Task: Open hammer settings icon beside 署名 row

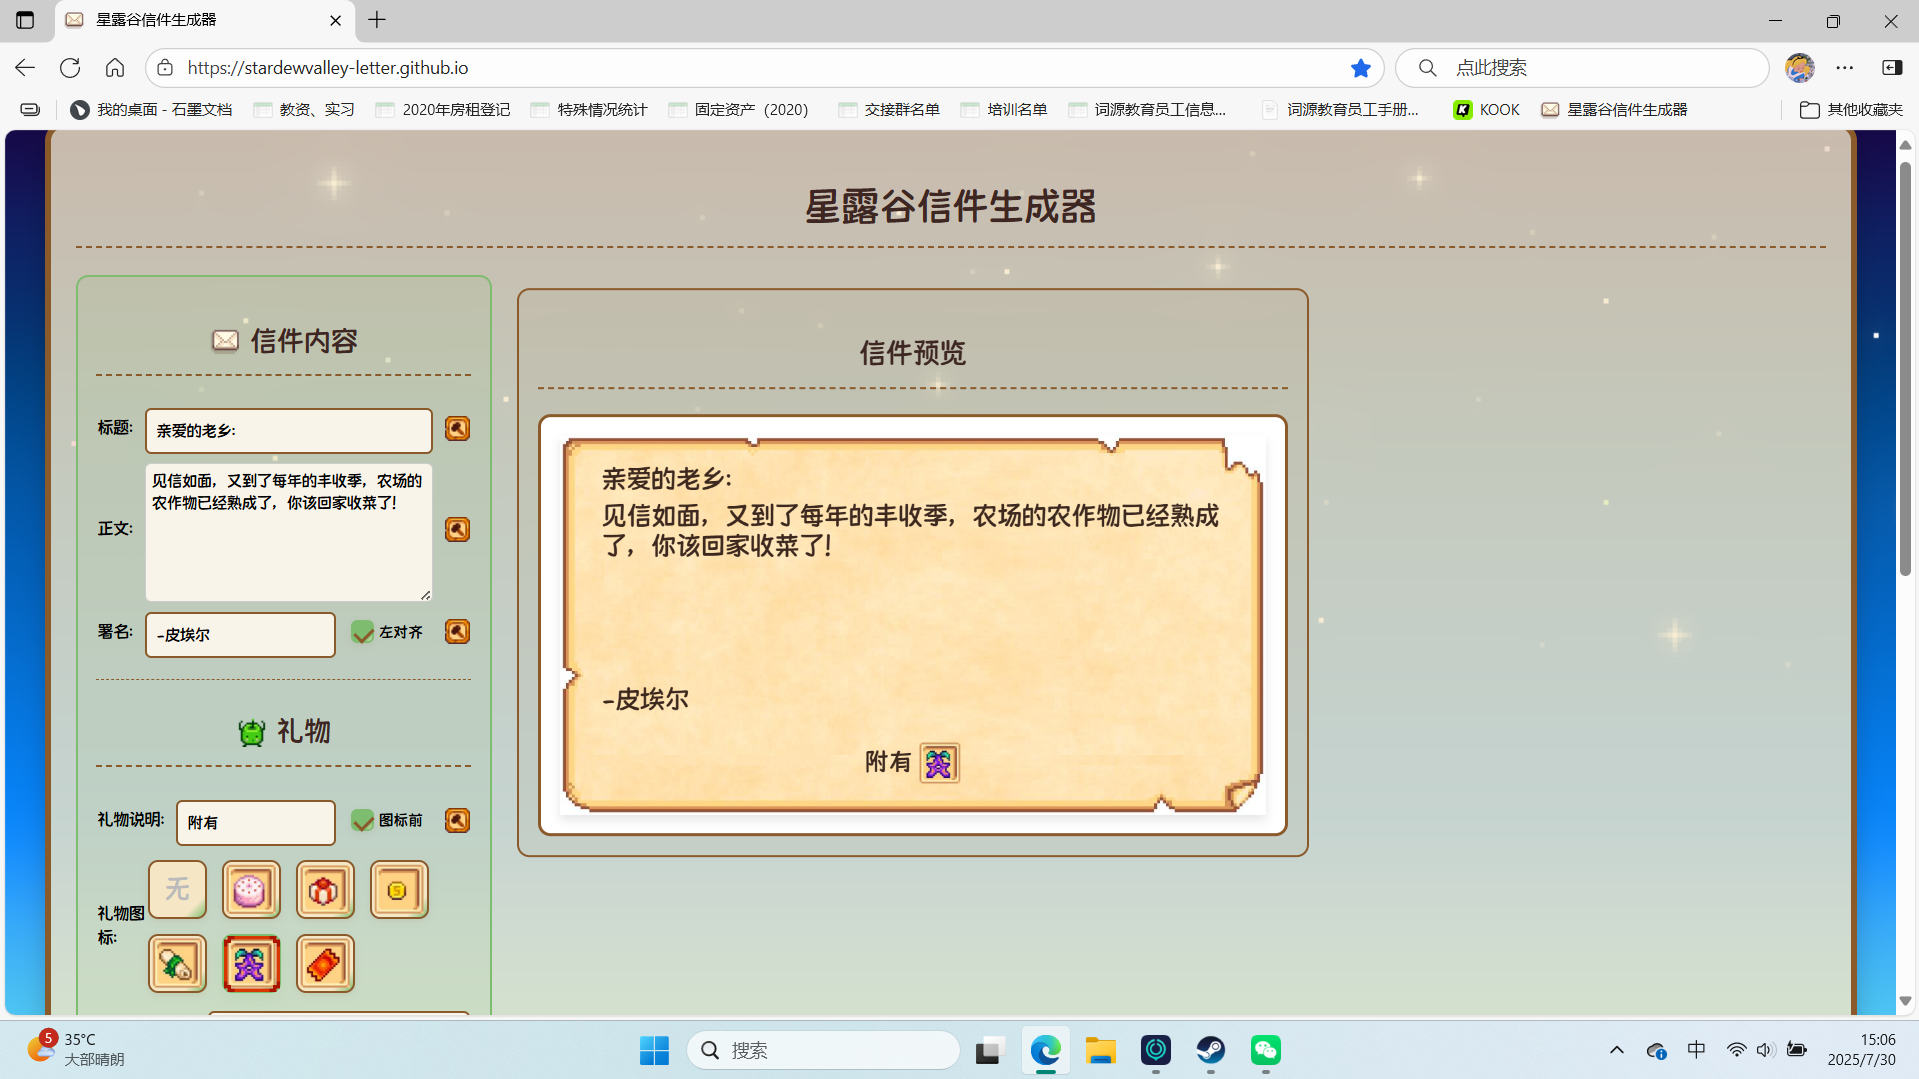Action: tap(457, 632)
